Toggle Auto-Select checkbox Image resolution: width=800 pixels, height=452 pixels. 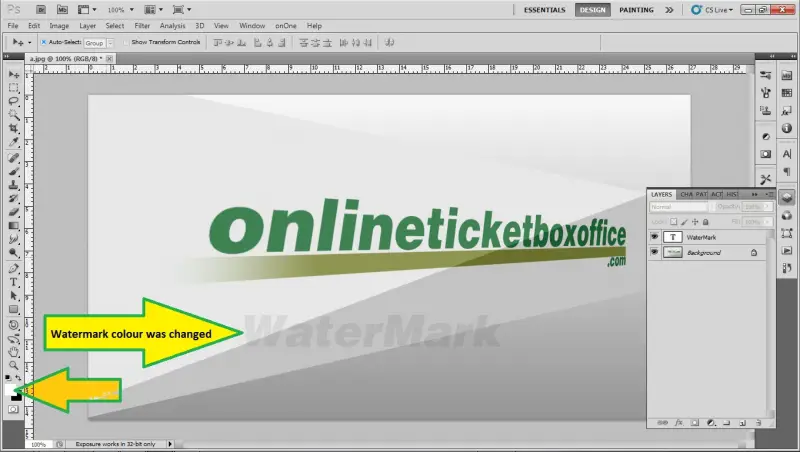click(x=43, y=42)
